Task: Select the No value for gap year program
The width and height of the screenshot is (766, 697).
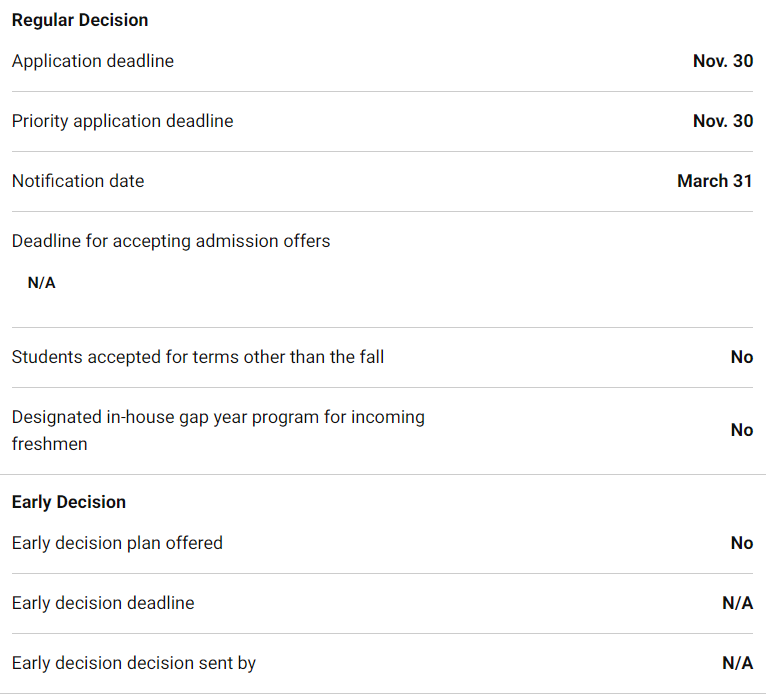Action: (741, 430)
